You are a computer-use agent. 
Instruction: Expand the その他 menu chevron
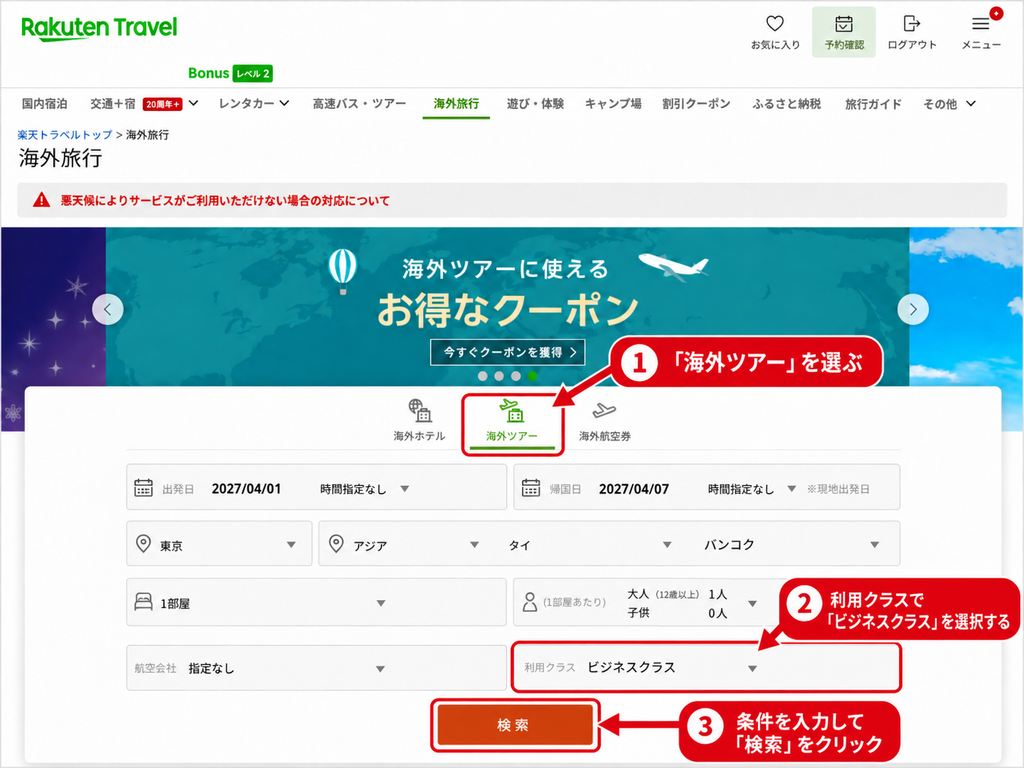point(971,104)
